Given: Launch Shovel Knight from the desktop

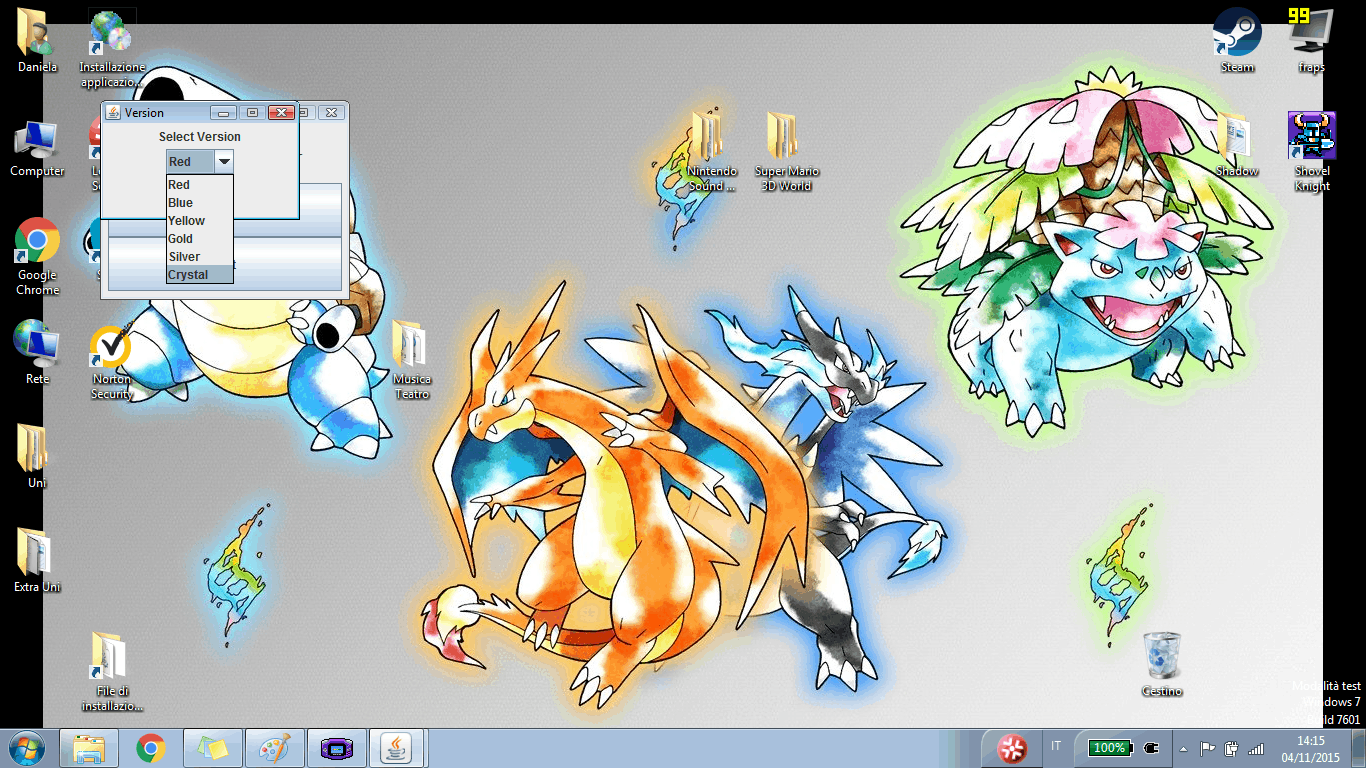Looking at the screenshot, I should point(1311,152).
